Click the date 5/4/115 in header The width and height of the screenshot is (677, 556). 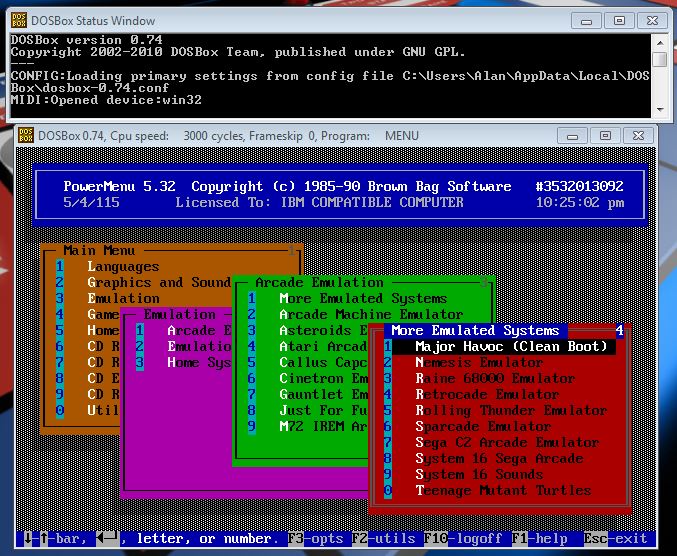pyautogui.click(x=91, y=202)
